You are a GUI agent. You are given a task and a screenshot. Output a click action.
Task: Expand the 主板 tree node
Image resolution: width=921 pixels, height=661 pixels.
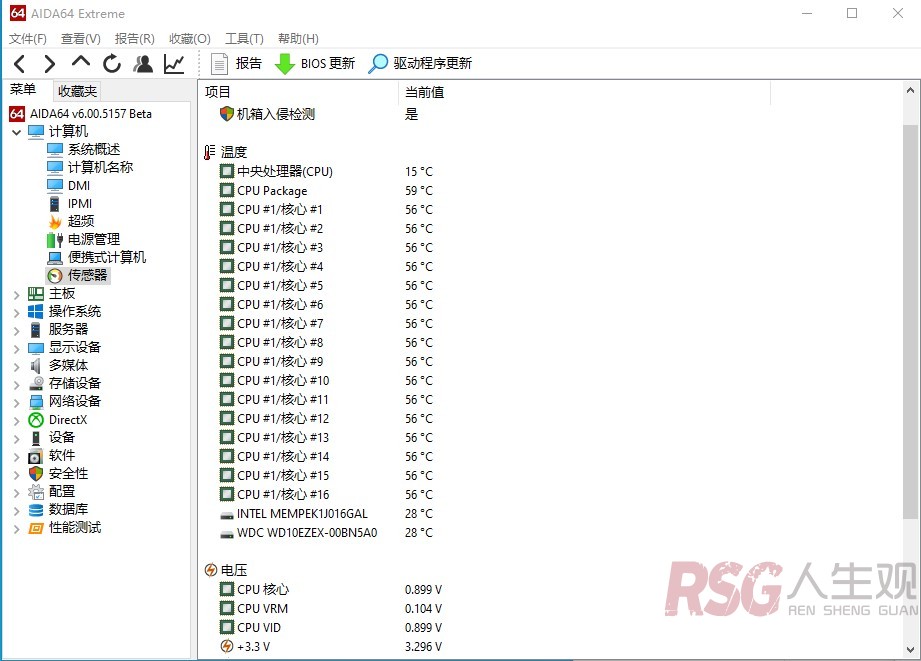click(x=16, y=295)
